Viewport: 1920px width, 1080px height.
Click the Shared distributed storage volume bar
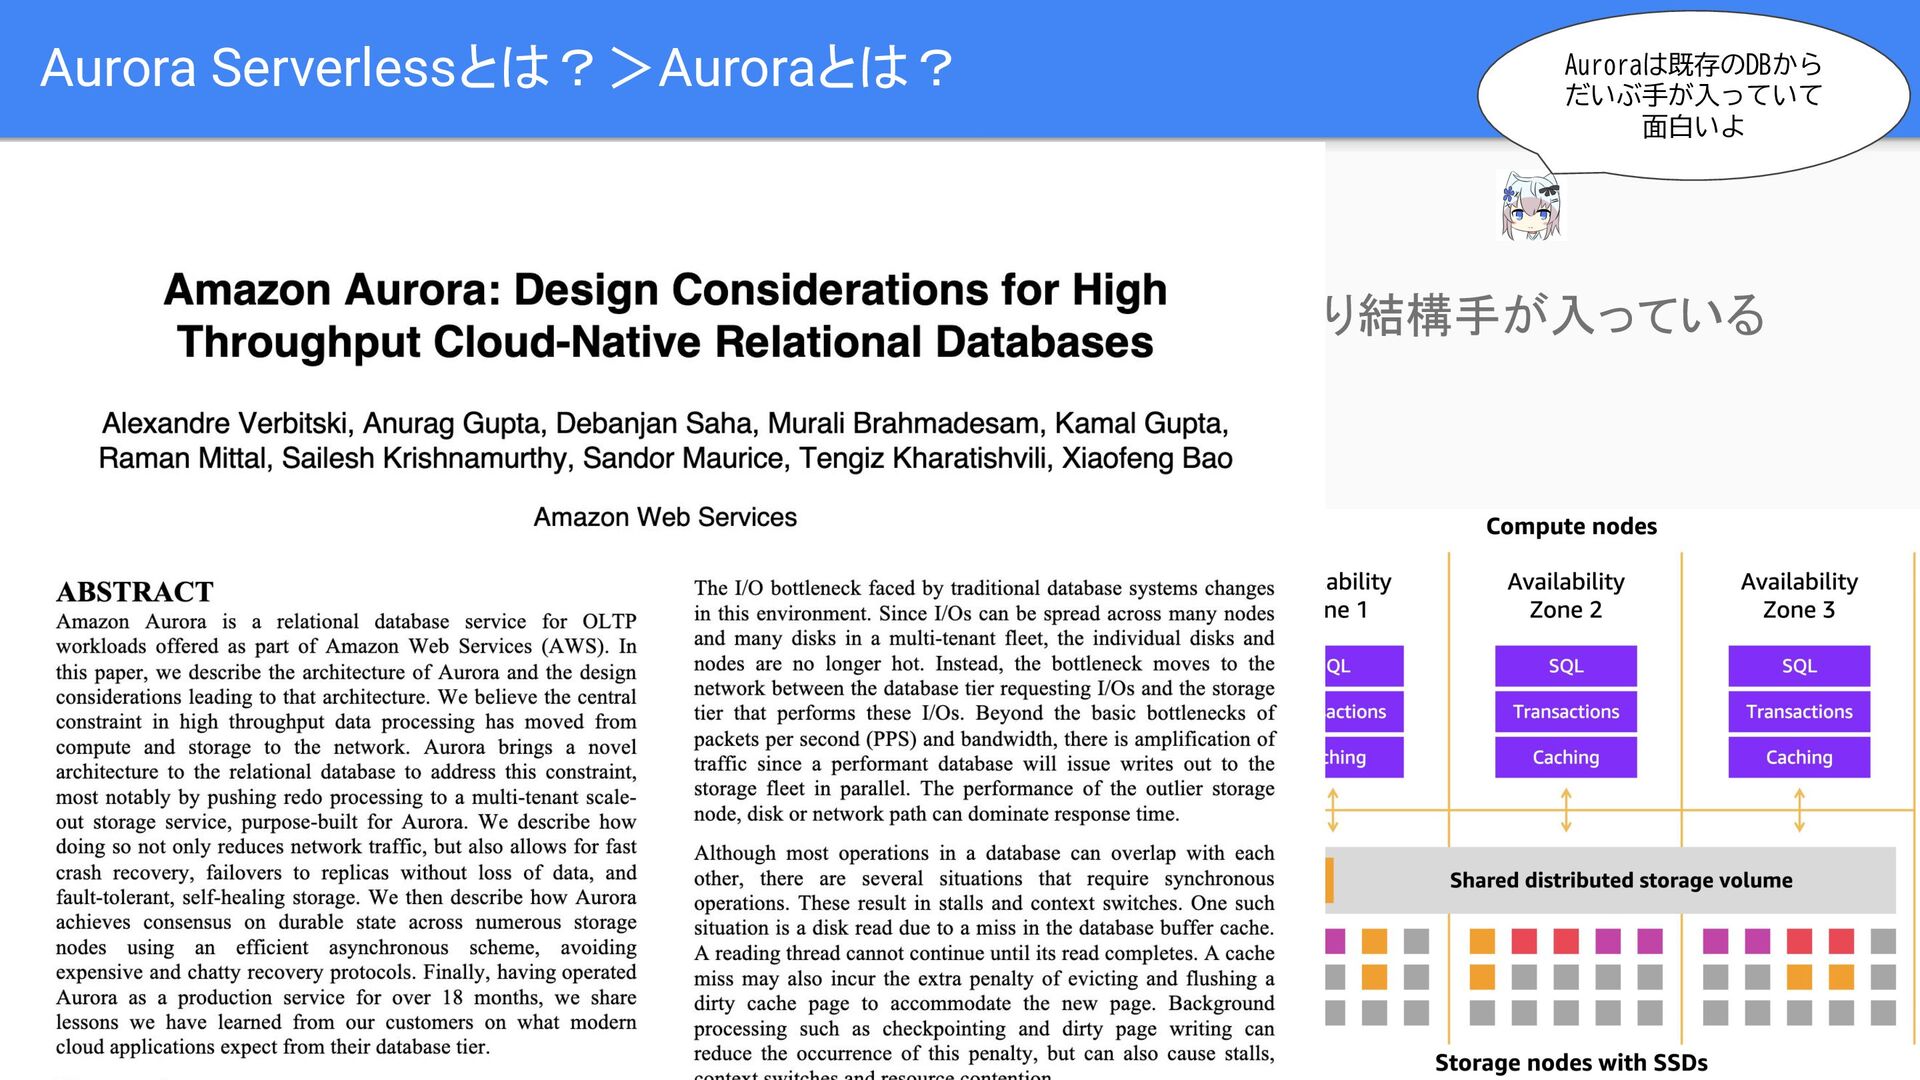point(1620,880)
